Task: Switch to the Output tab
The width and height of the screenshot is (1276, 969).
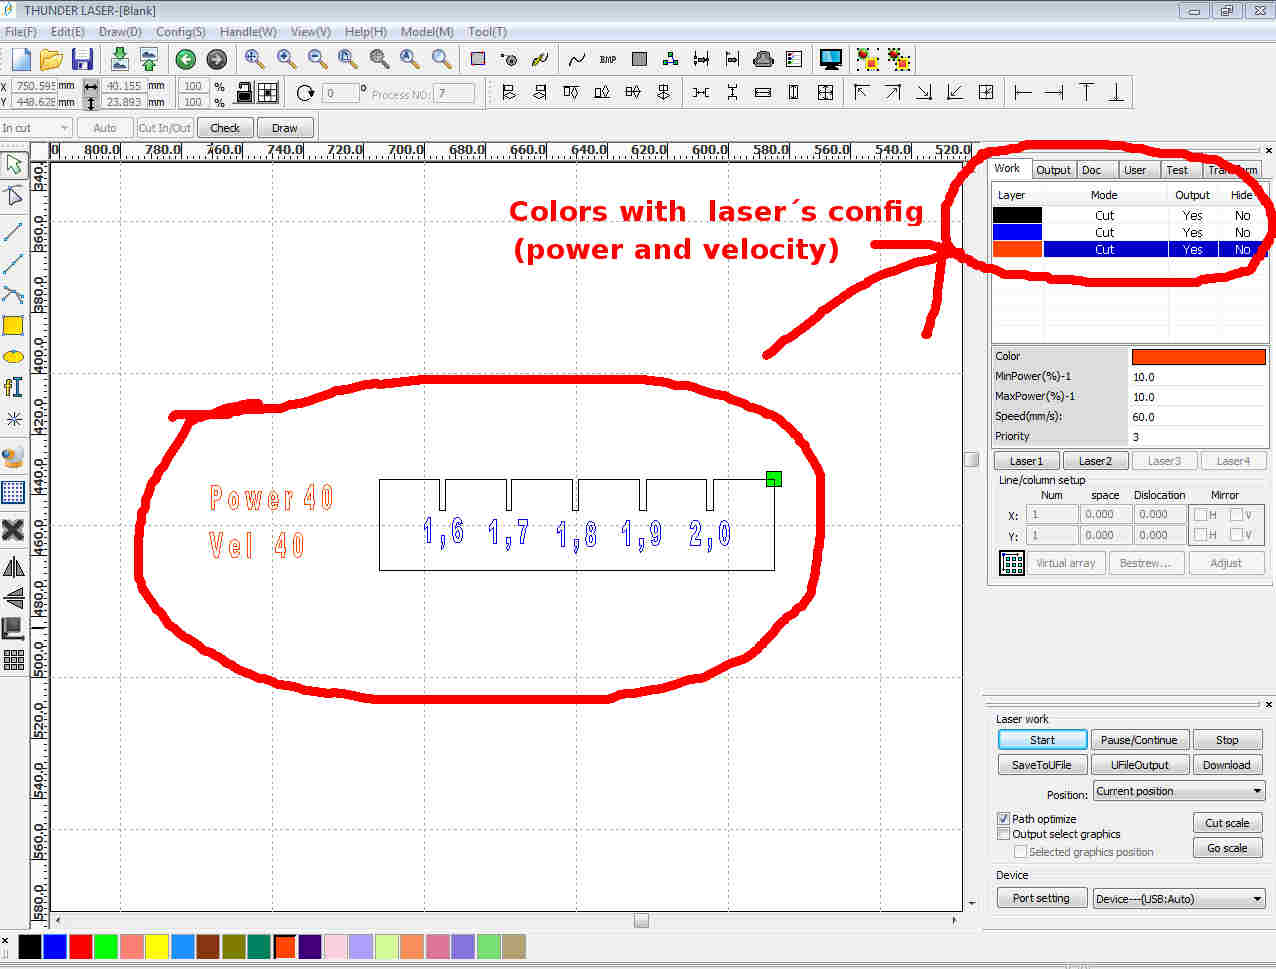Action: pos(1053,170)
